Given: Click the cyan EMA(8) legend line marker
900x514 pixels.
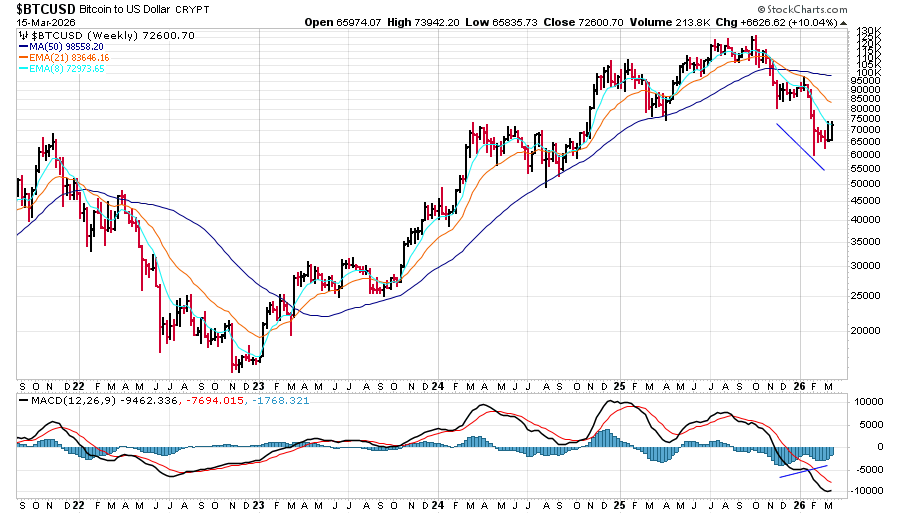Looking at the screenshot, I should tap(24, 68).
